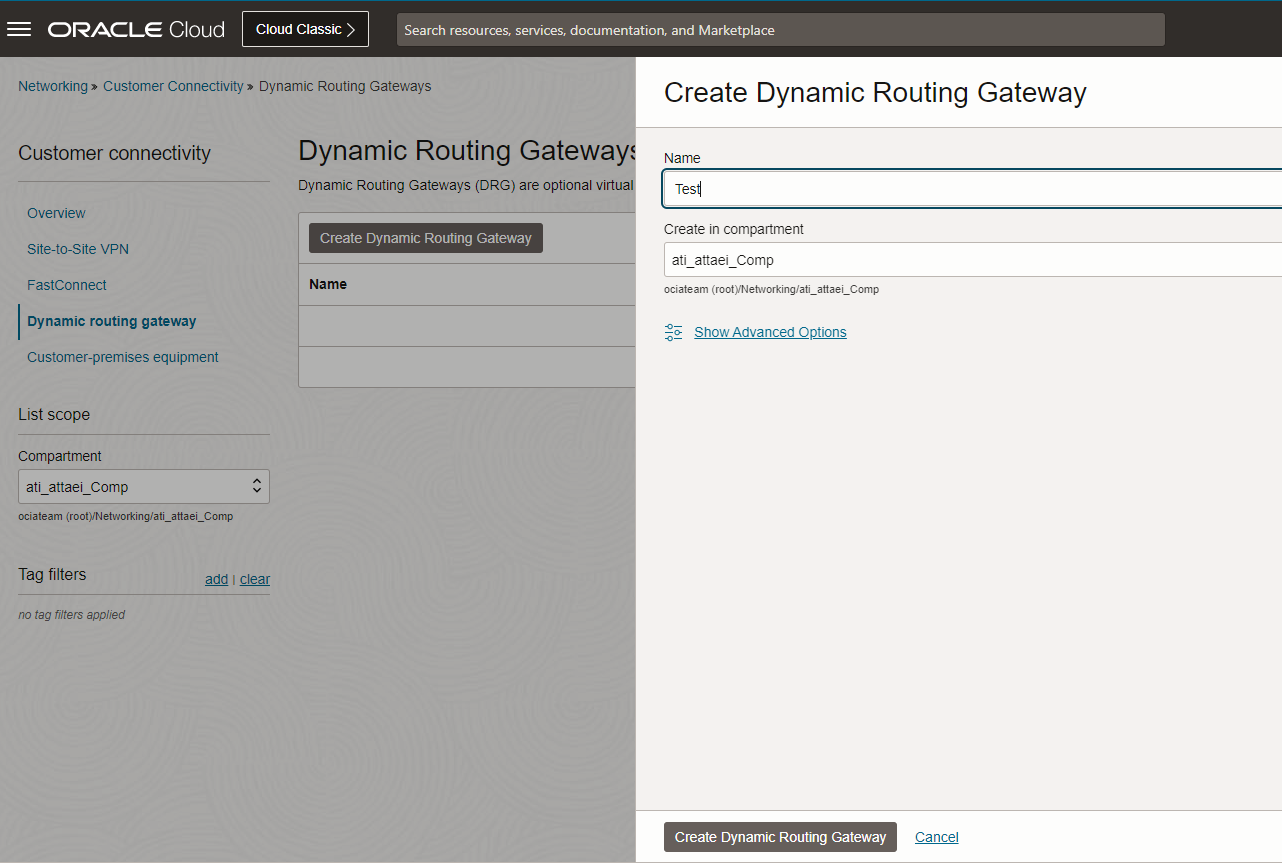
Task: Expand the List scope Compartment dropdown
Action: click(144, 487)
